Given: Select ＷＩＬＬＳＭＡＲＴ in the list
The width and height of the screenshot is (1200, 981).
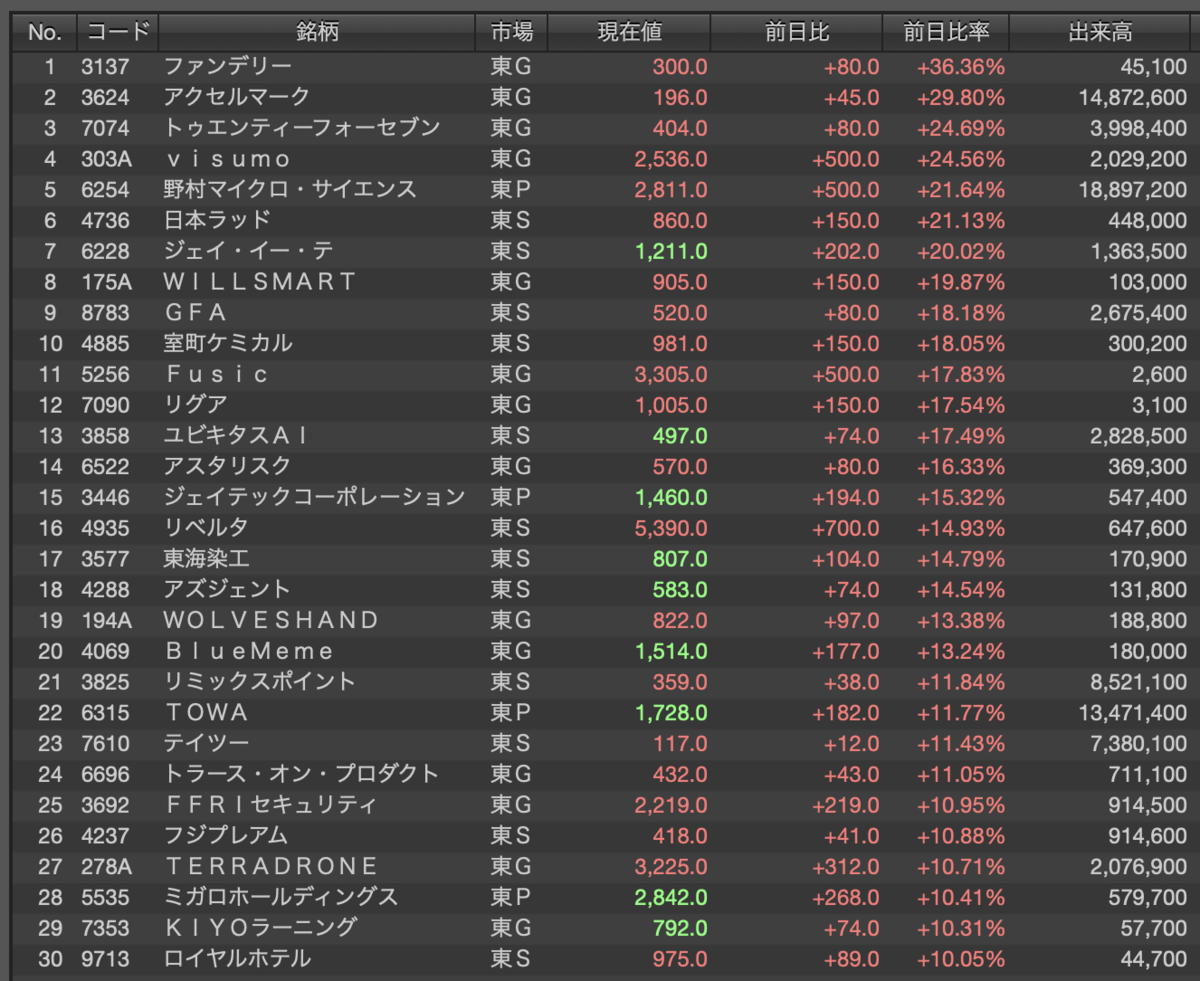Looking at the screenshot, I should [x=260, y=282].
